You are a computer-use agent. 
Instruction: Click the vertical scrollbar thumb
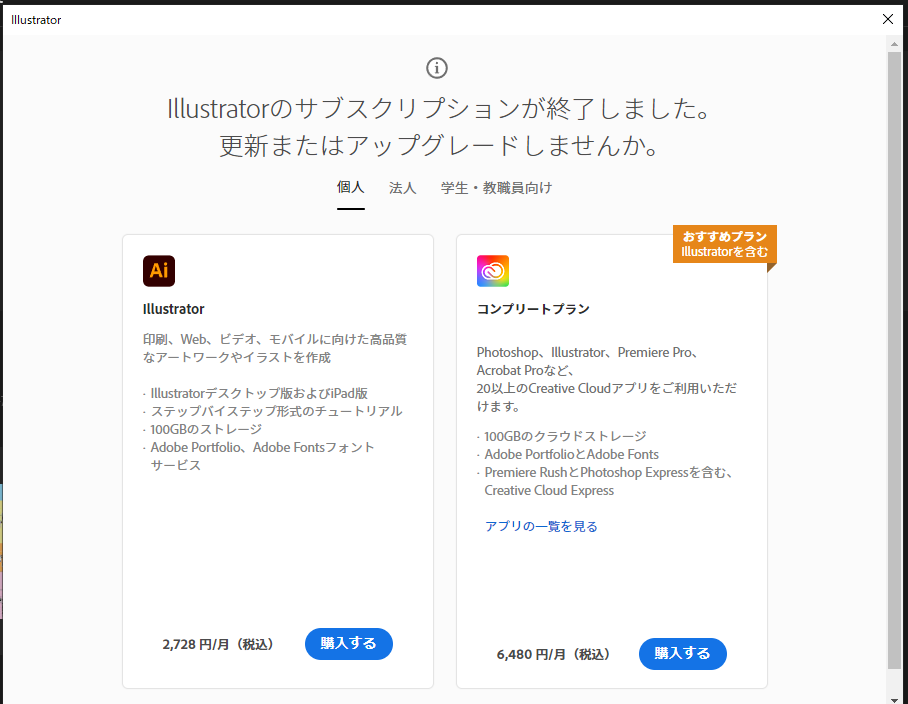[894, 360]
